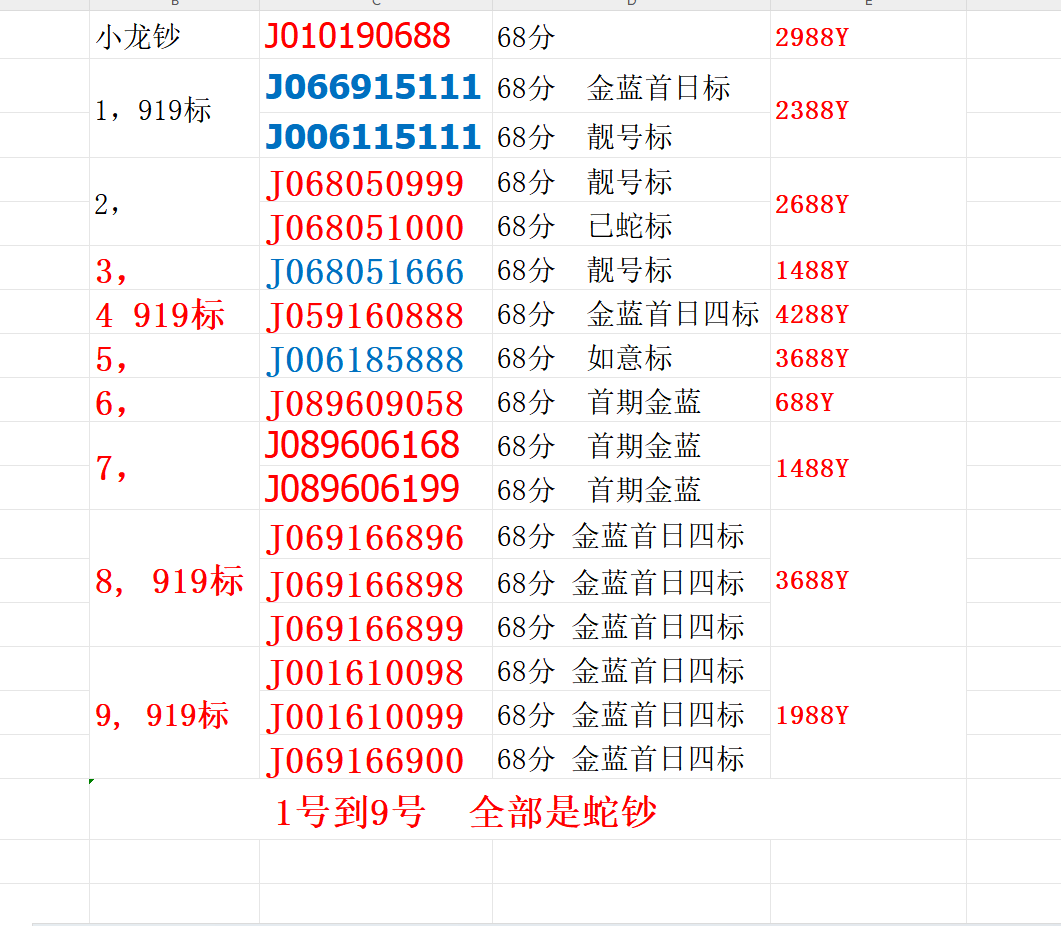Screen dimensions: 1061x926
Task: Click the 688Y price cell
Action: tap(804, 402)
